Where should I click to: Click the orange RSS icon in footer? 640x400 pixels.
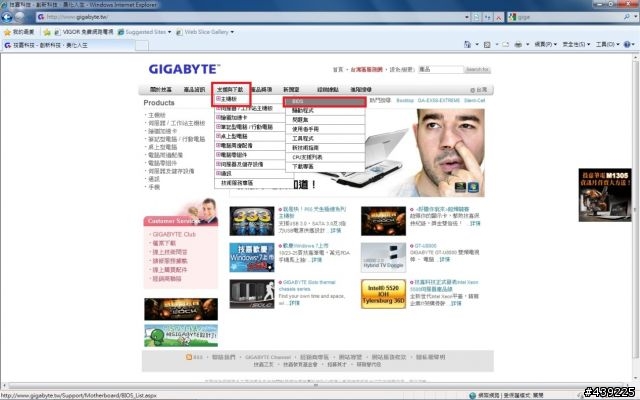[x=189, y=357]
